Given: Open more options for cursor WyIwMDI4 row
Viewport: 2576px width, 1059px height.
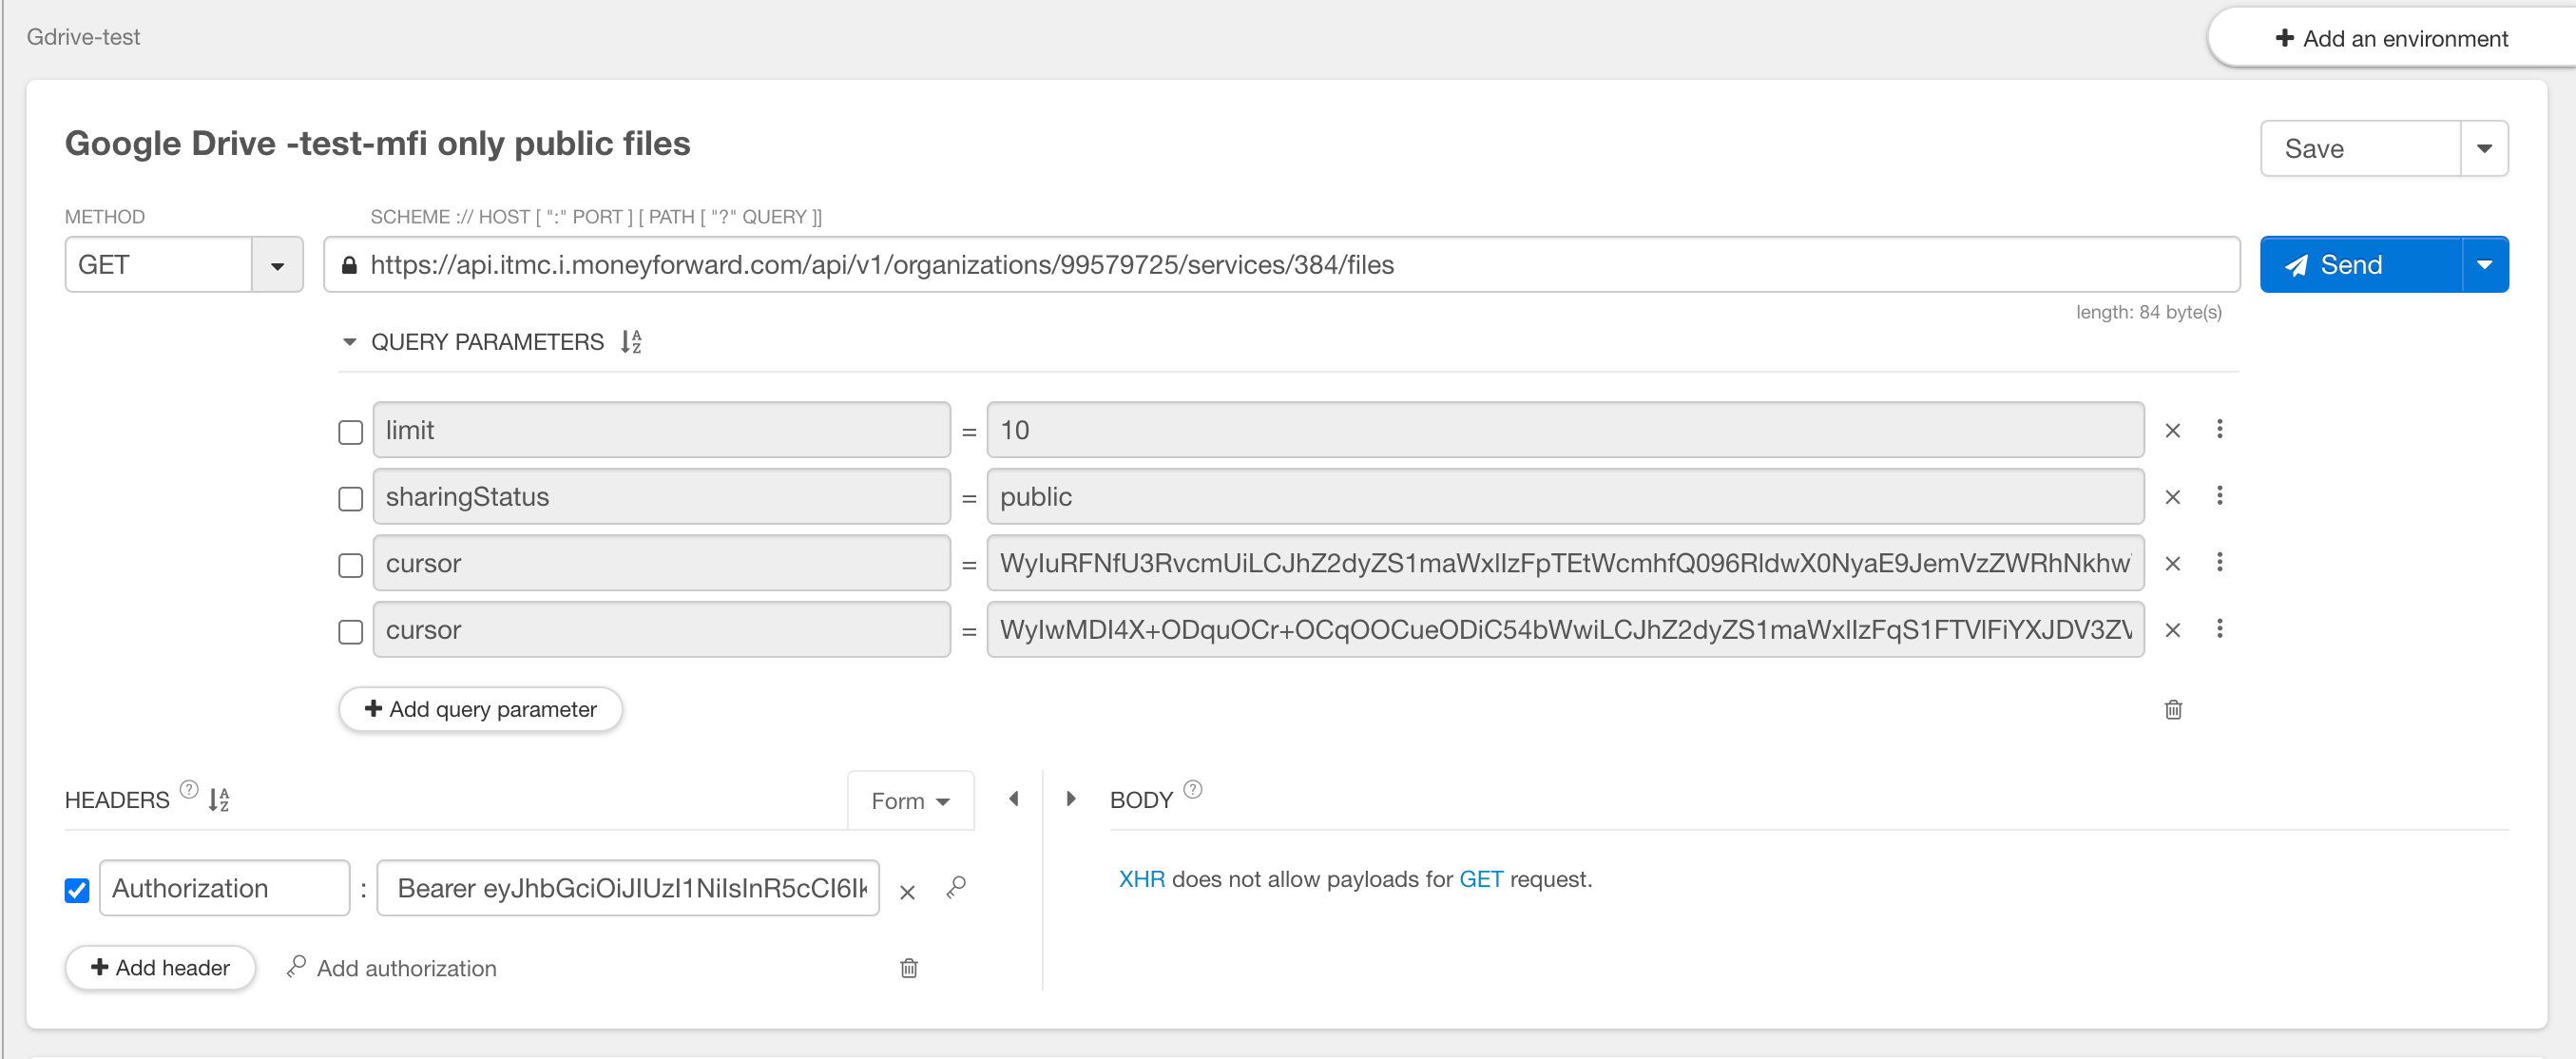Looking at the screenshot, I should [x=2219, y=629].
